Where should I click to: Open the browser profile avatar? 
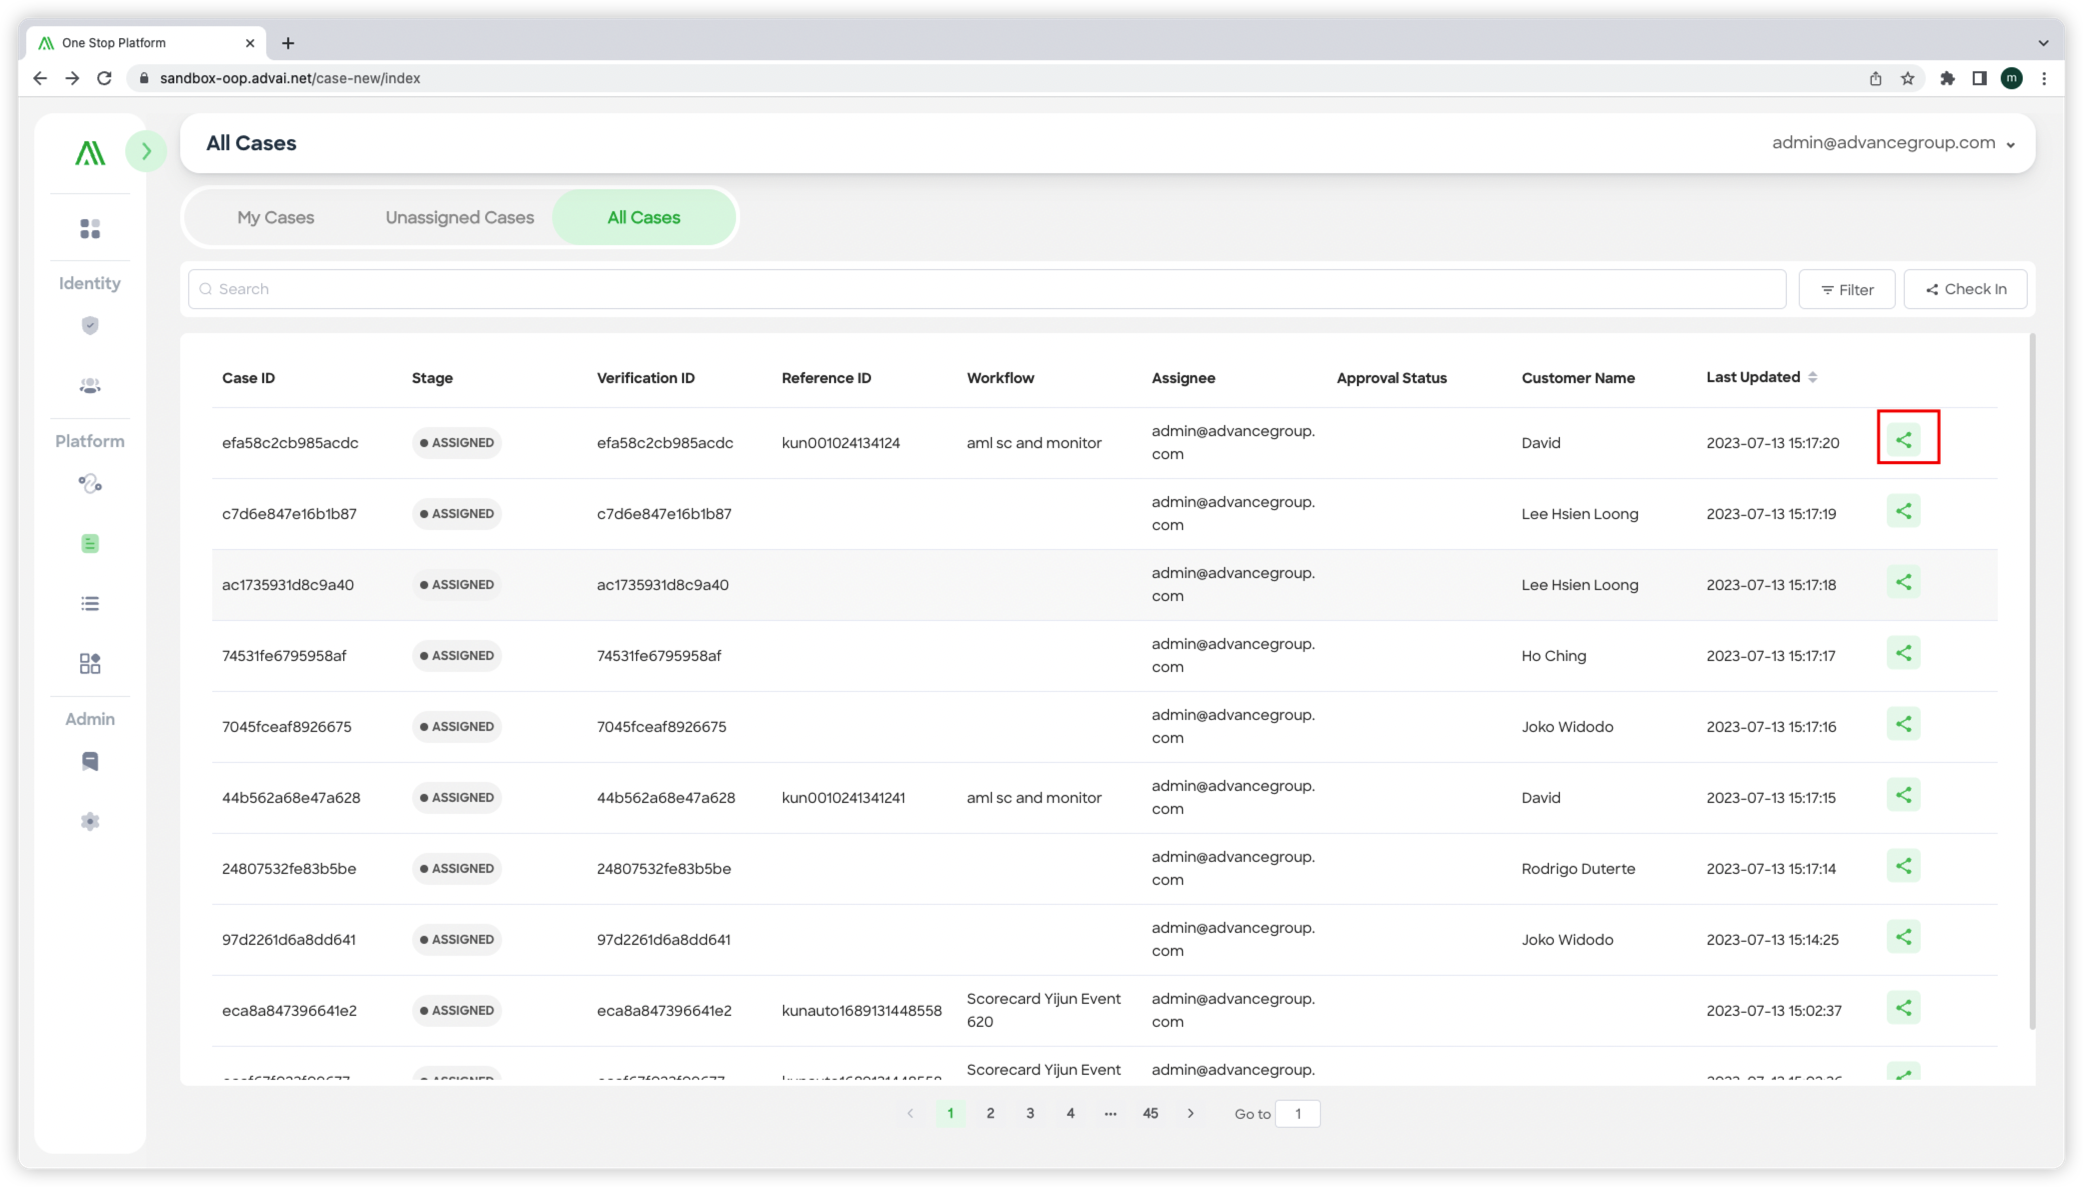(2011, 78)
